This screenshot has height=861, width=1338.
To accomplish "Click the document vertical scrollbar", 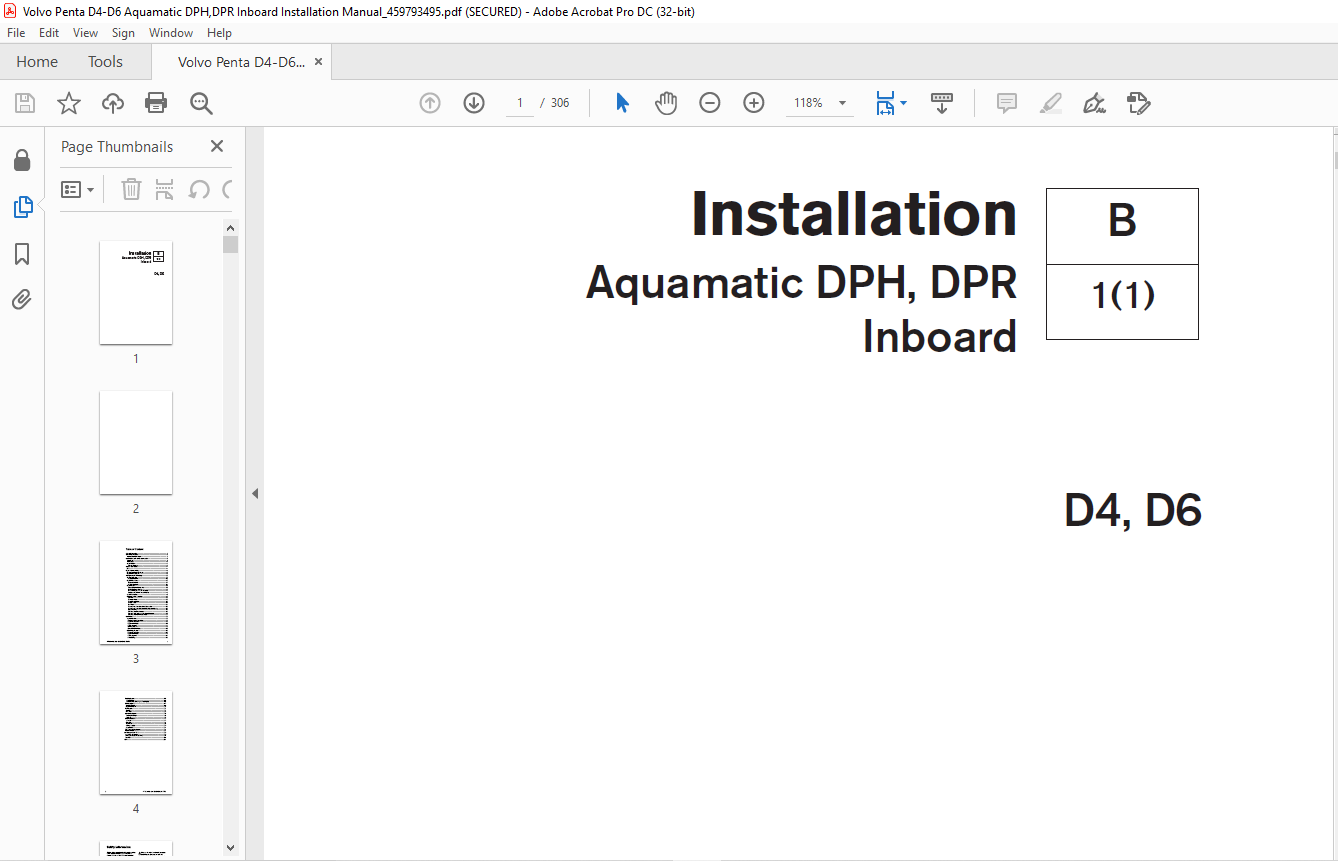I will pyautogui.click(x=1335, y=160).
